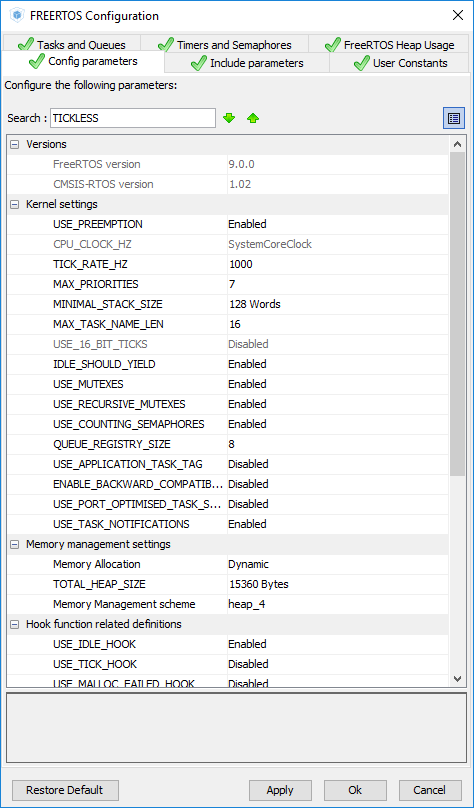This screenshot has width=474, height=808.
Task: Select the Memory Allocation parameter name
Action: 96,564
